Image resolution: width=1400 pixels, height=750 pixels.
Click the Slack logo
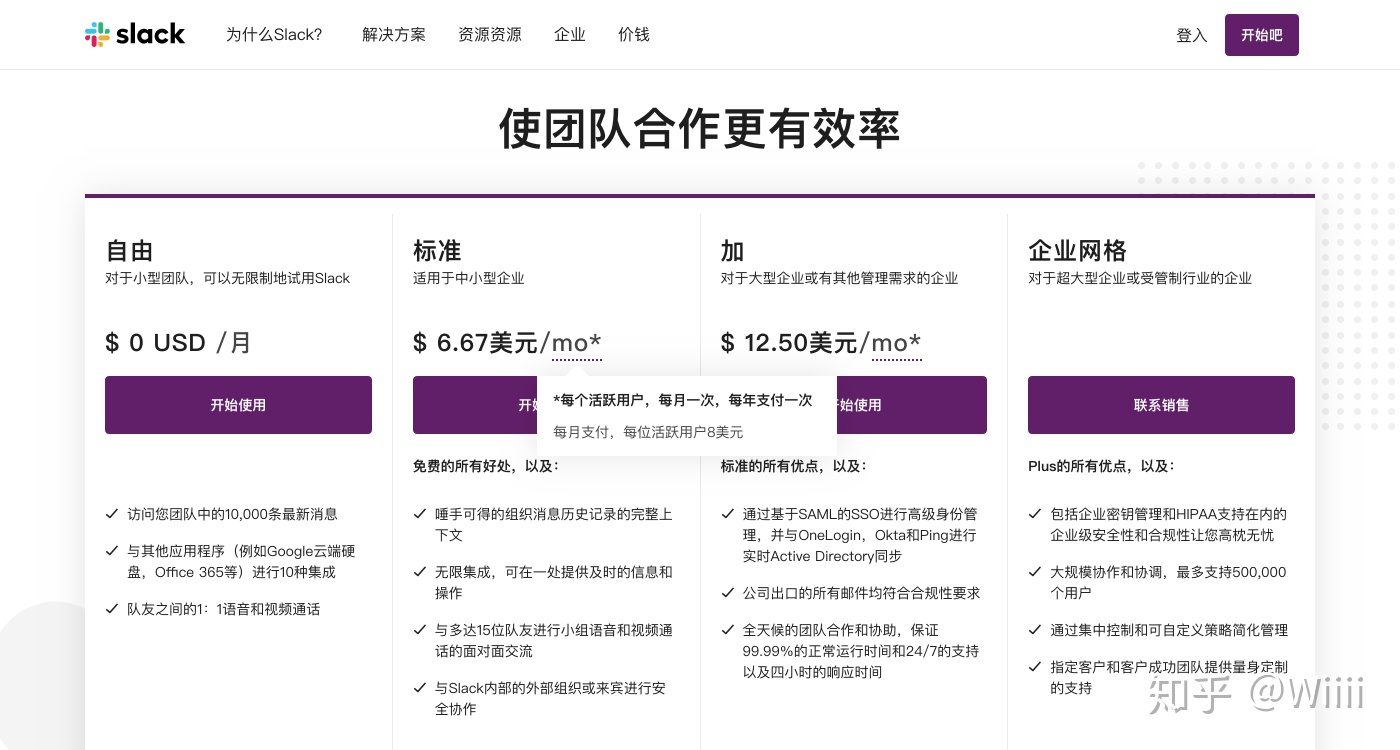click(135, 34)
